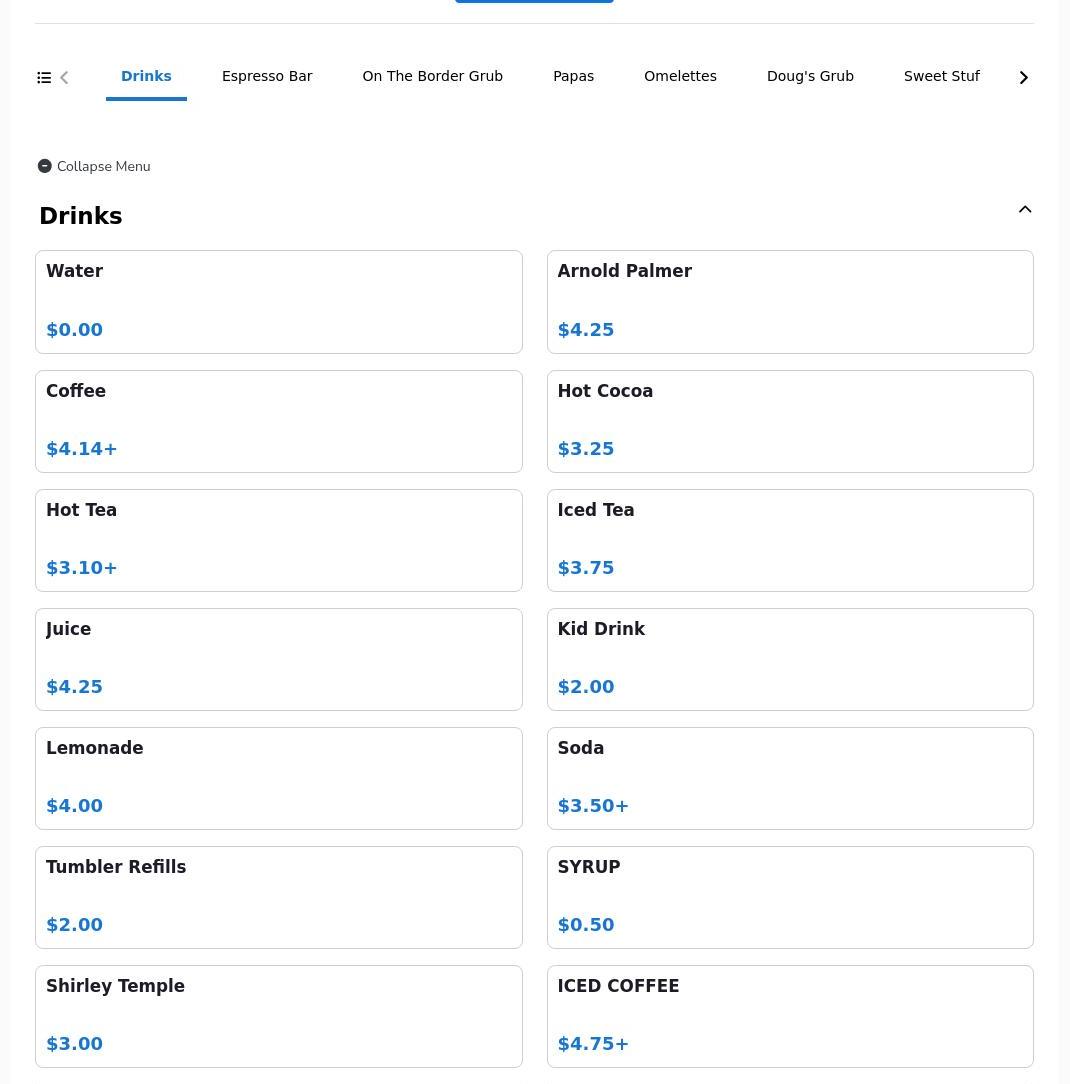The height and width of the screenshot is (1084, 1070).
Task: Open the Soda item options
Action: coord(790,778)
